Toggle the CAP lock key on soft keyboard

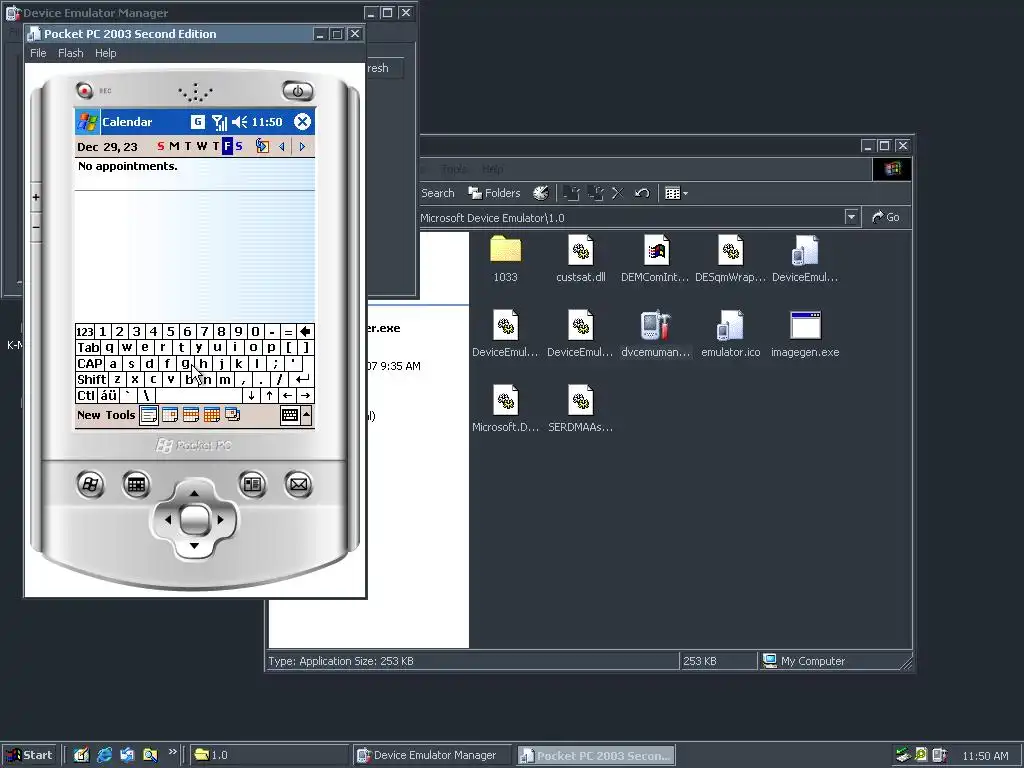pyautogui.click(x=89, y=364)
